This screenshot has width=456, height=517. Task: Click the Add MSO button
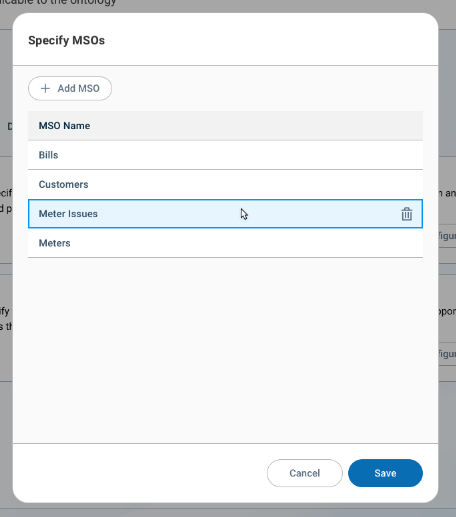point(70,88)
